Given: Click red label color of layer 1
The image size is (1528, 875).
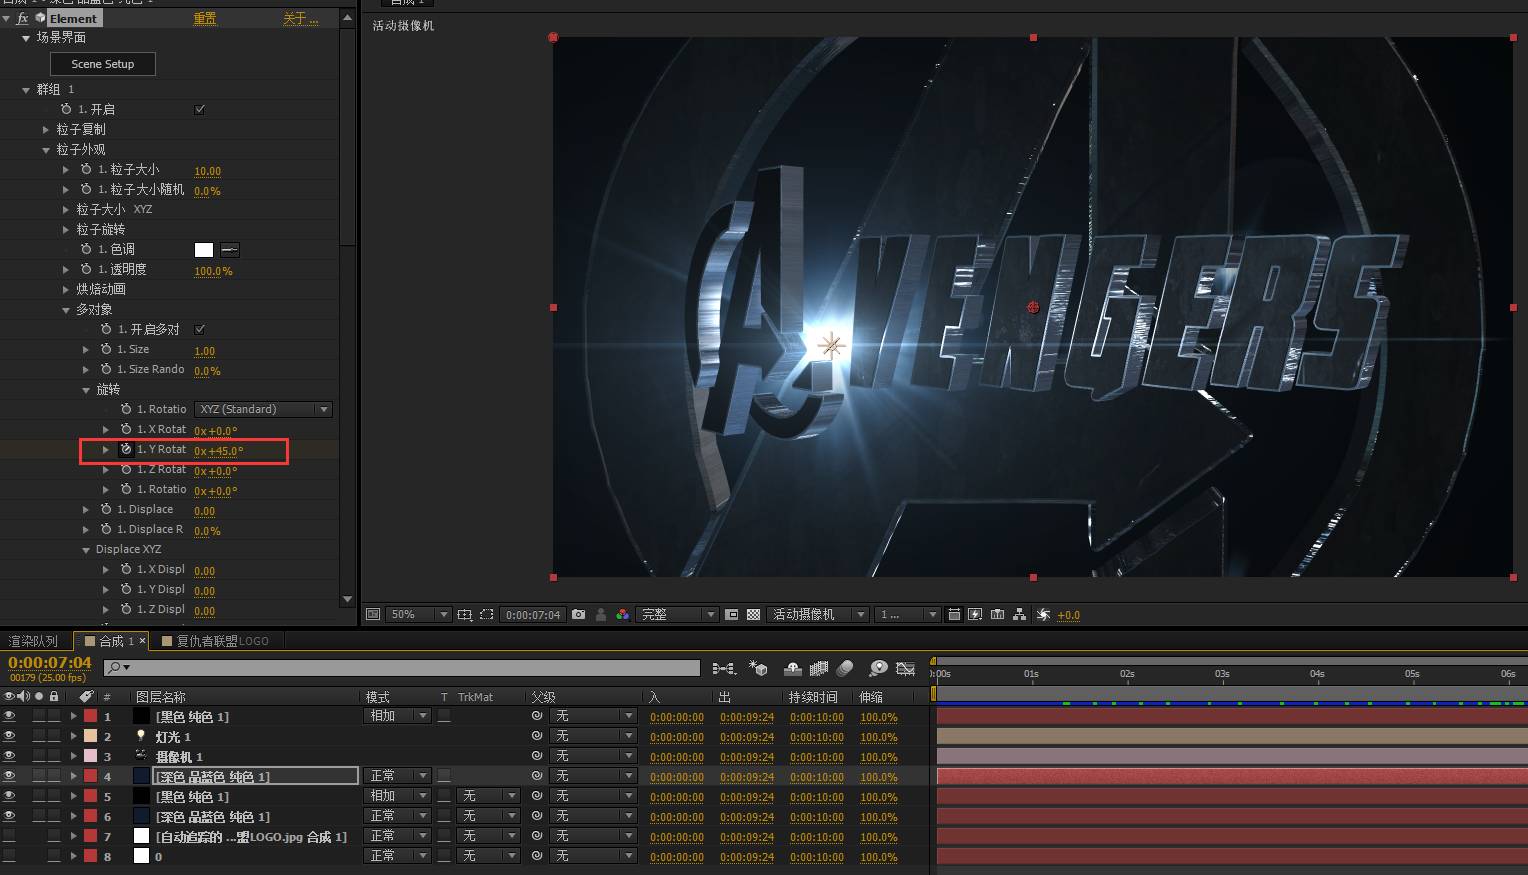Looking at the screenshot, I should pos(90,716).
